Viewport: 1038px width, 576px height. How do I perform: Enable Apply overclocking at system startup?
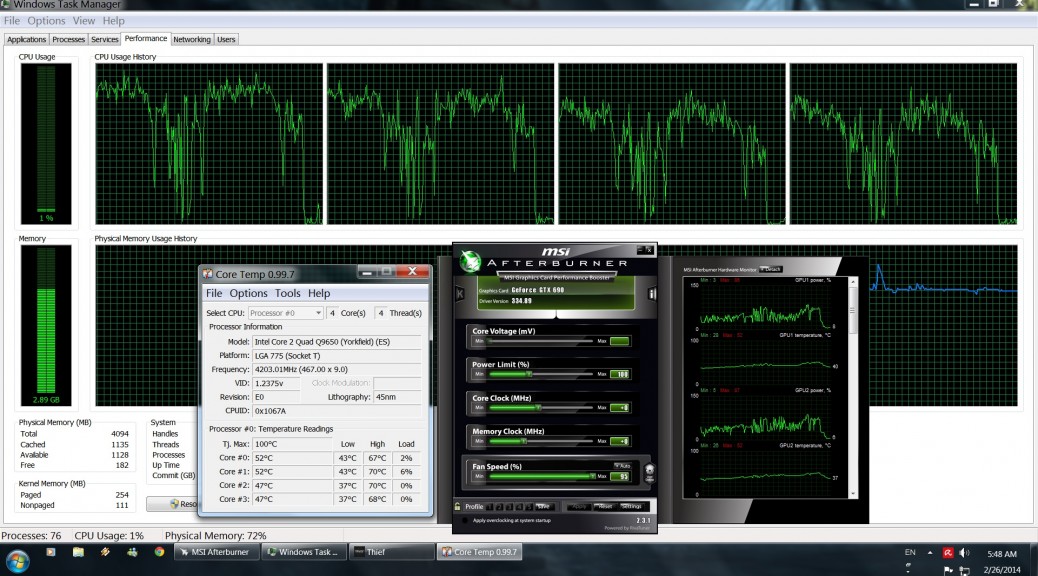464,520
